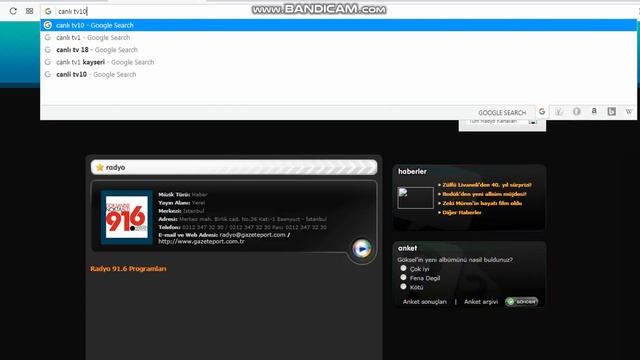Select Yahoo search engine icon
This screenshot has width=640, height=360.
click(559, 111)
